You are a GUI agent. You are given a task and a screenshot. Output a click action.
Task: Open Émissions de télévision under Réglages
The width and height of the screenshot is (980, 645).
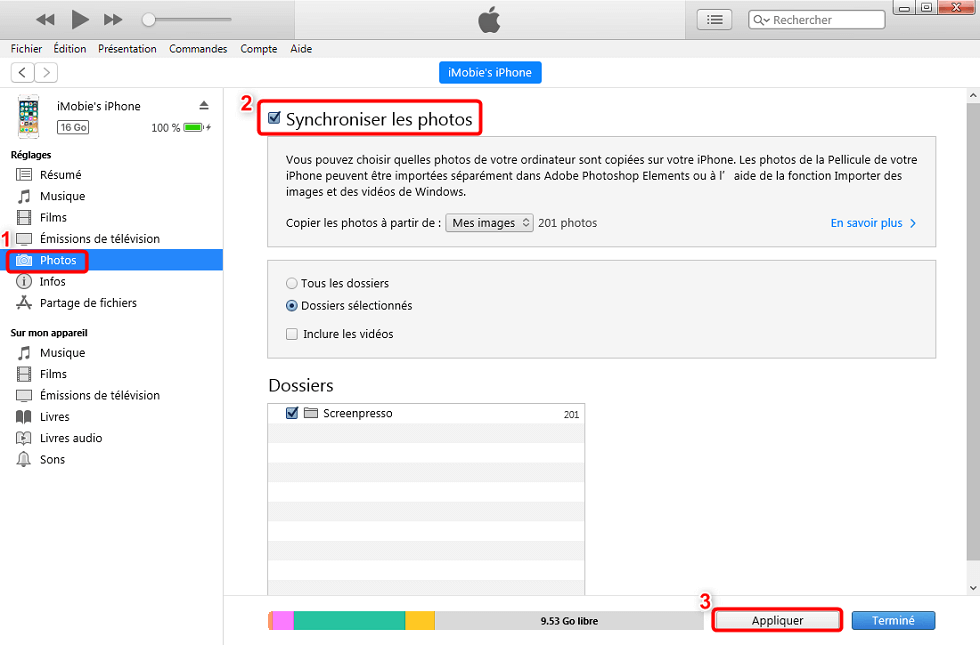pos(100,239)
